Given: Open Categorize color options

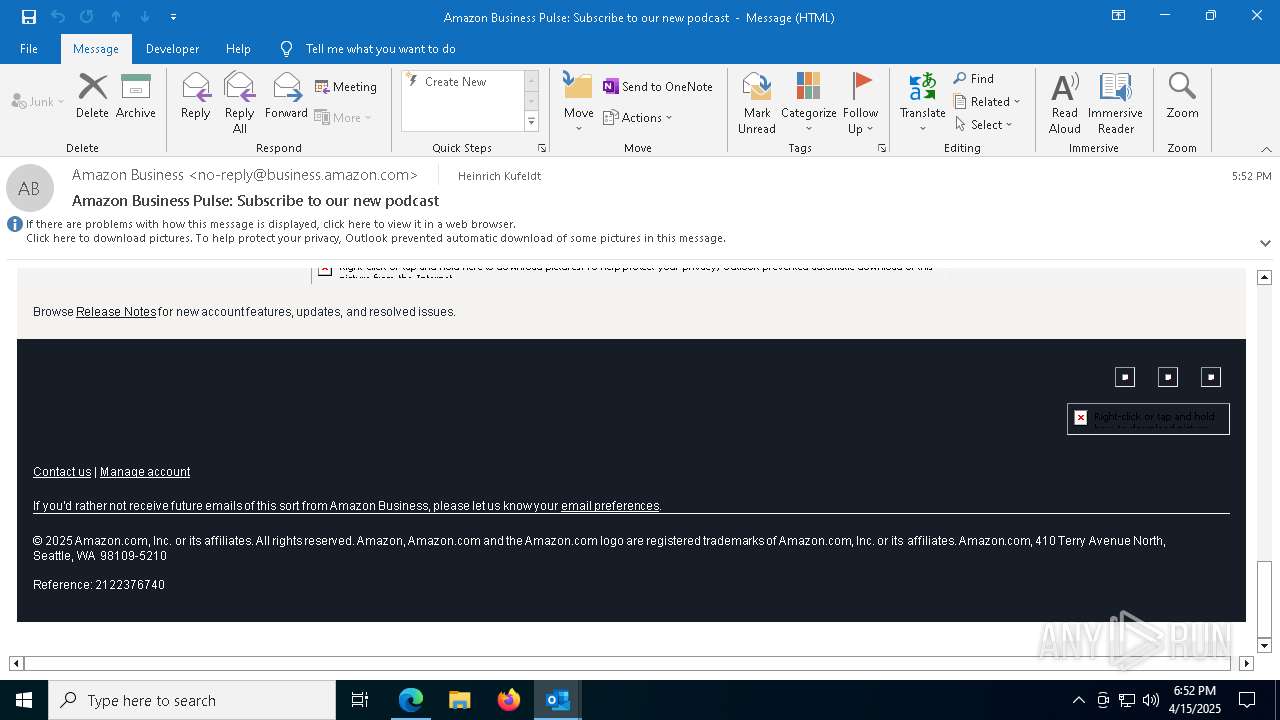Looking at the screenshot, I should pyautogui.click(x=809, y=103).
